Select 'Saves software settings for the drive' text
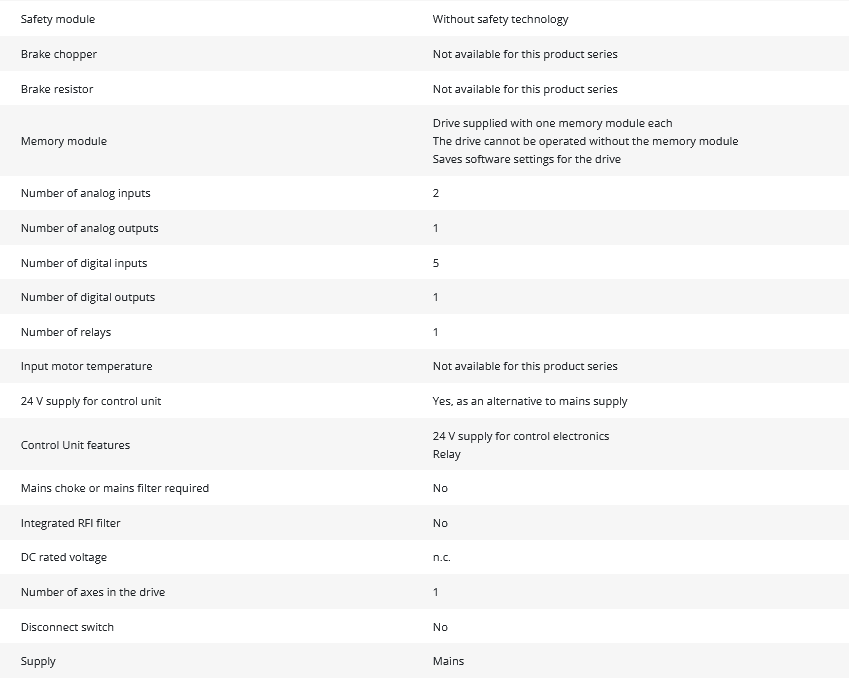 (526, 159)
